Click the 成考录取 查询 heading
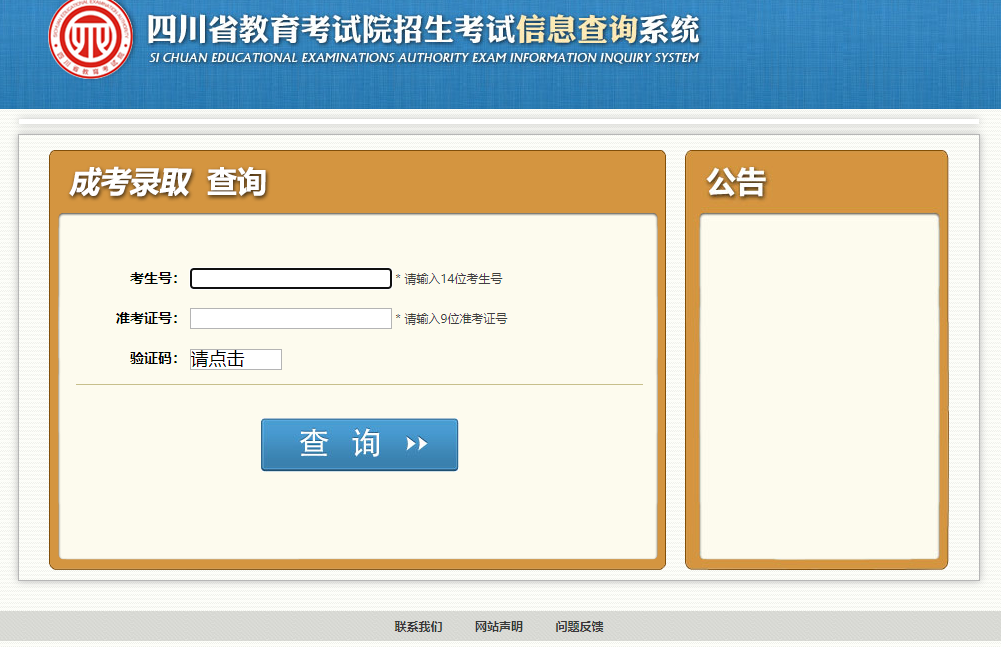Image resolution: width=1001 pixels, height=647 pixels. (x=167, y=183)
